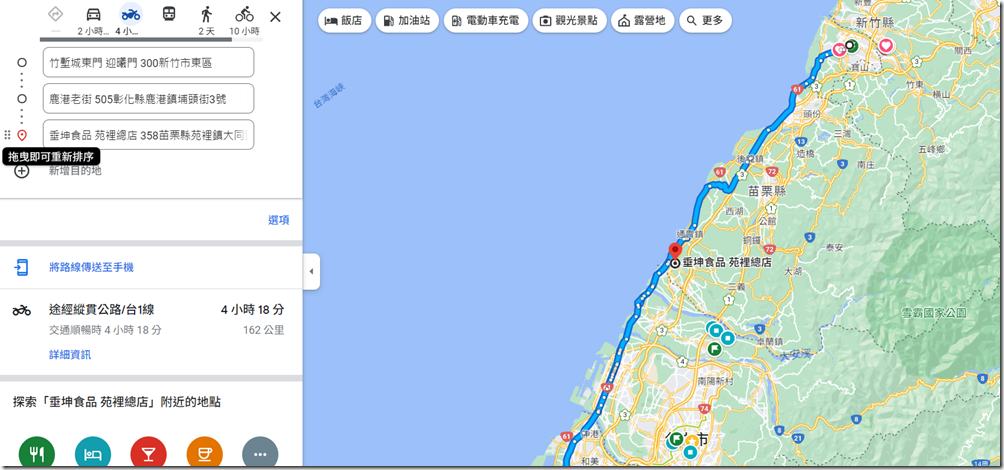This screenshot has width=1004, height=470.
Task: Filter map by 觀光景點 attractions
Action: (570, 20)
